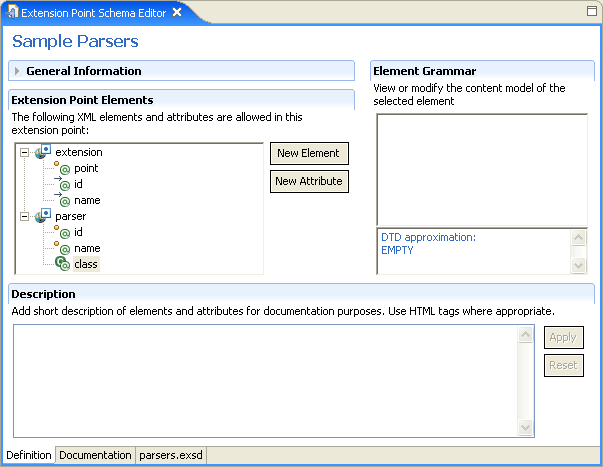Click the extension element icon
603x467 pixels.
point(43,152)
